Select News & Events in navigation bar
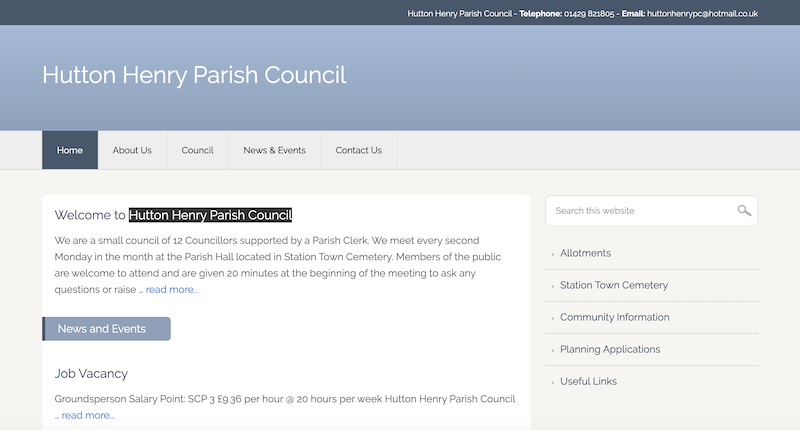Viewport: 800px width, 430px height. pos(274,150)
